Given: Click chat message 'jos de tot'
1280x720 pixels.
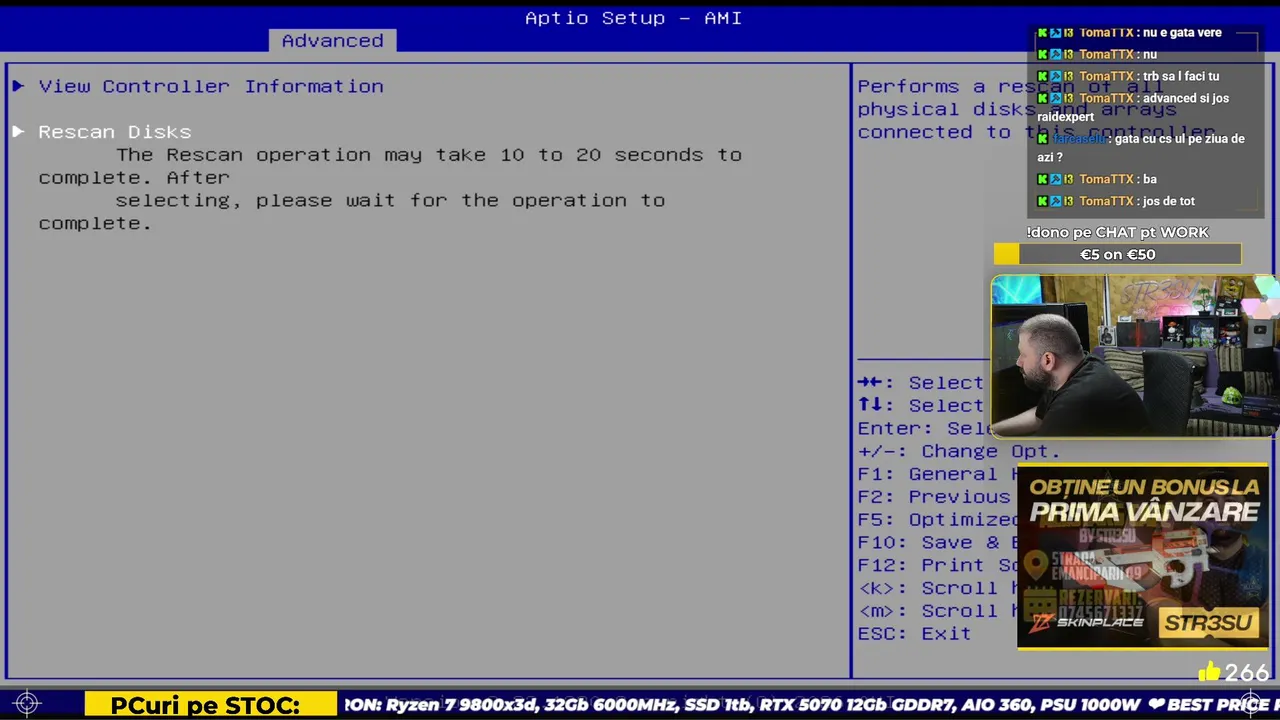Looking at the screenshot, I should pyautogui.click(x=1168, y=201).
